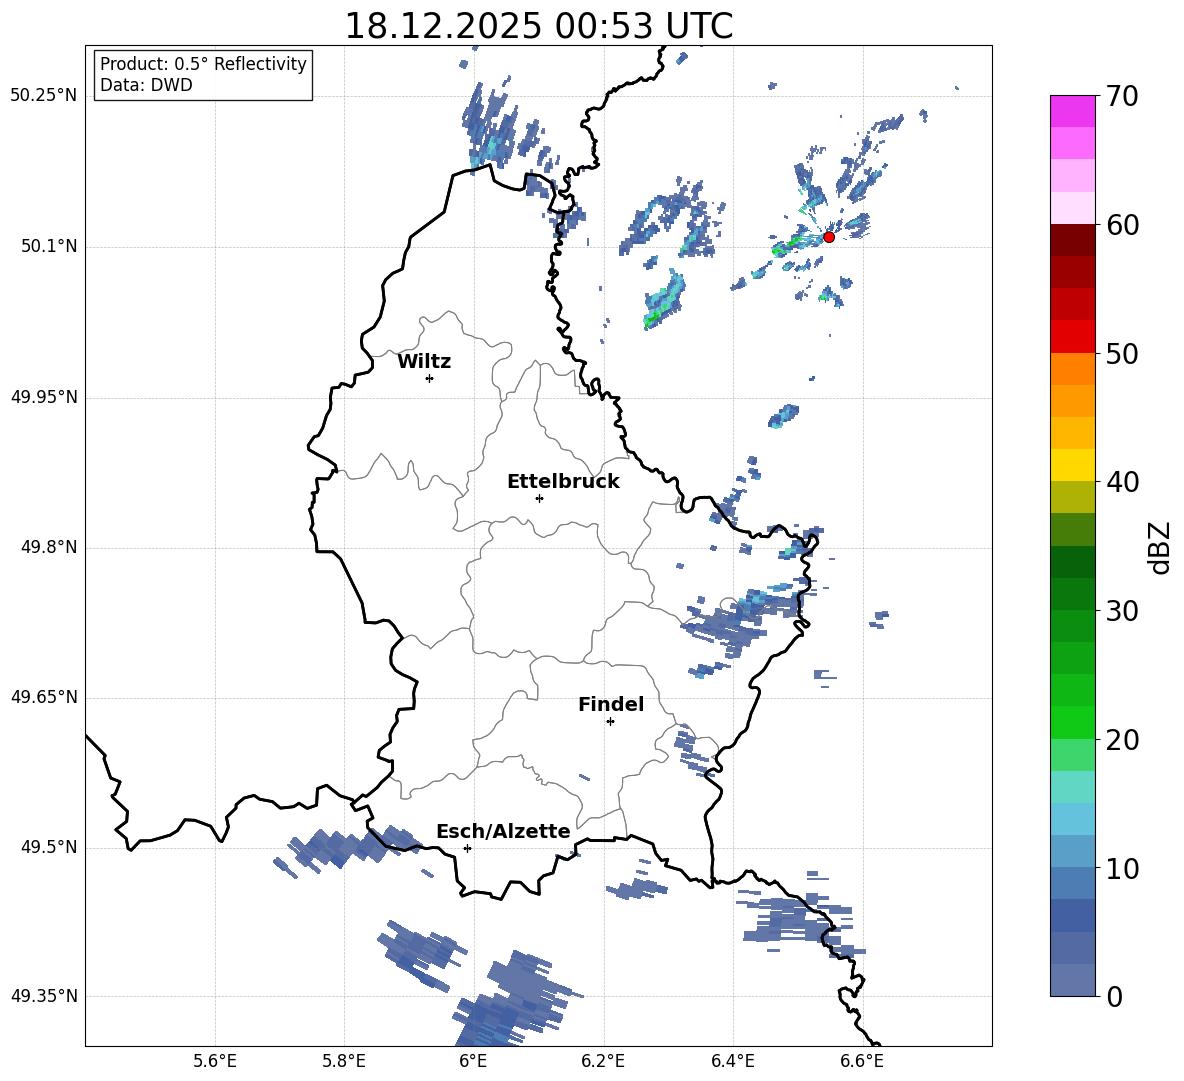Click the 50 colorbar tick label
Screen dimensions: 1184x1081
click(x=1122, y=353)
